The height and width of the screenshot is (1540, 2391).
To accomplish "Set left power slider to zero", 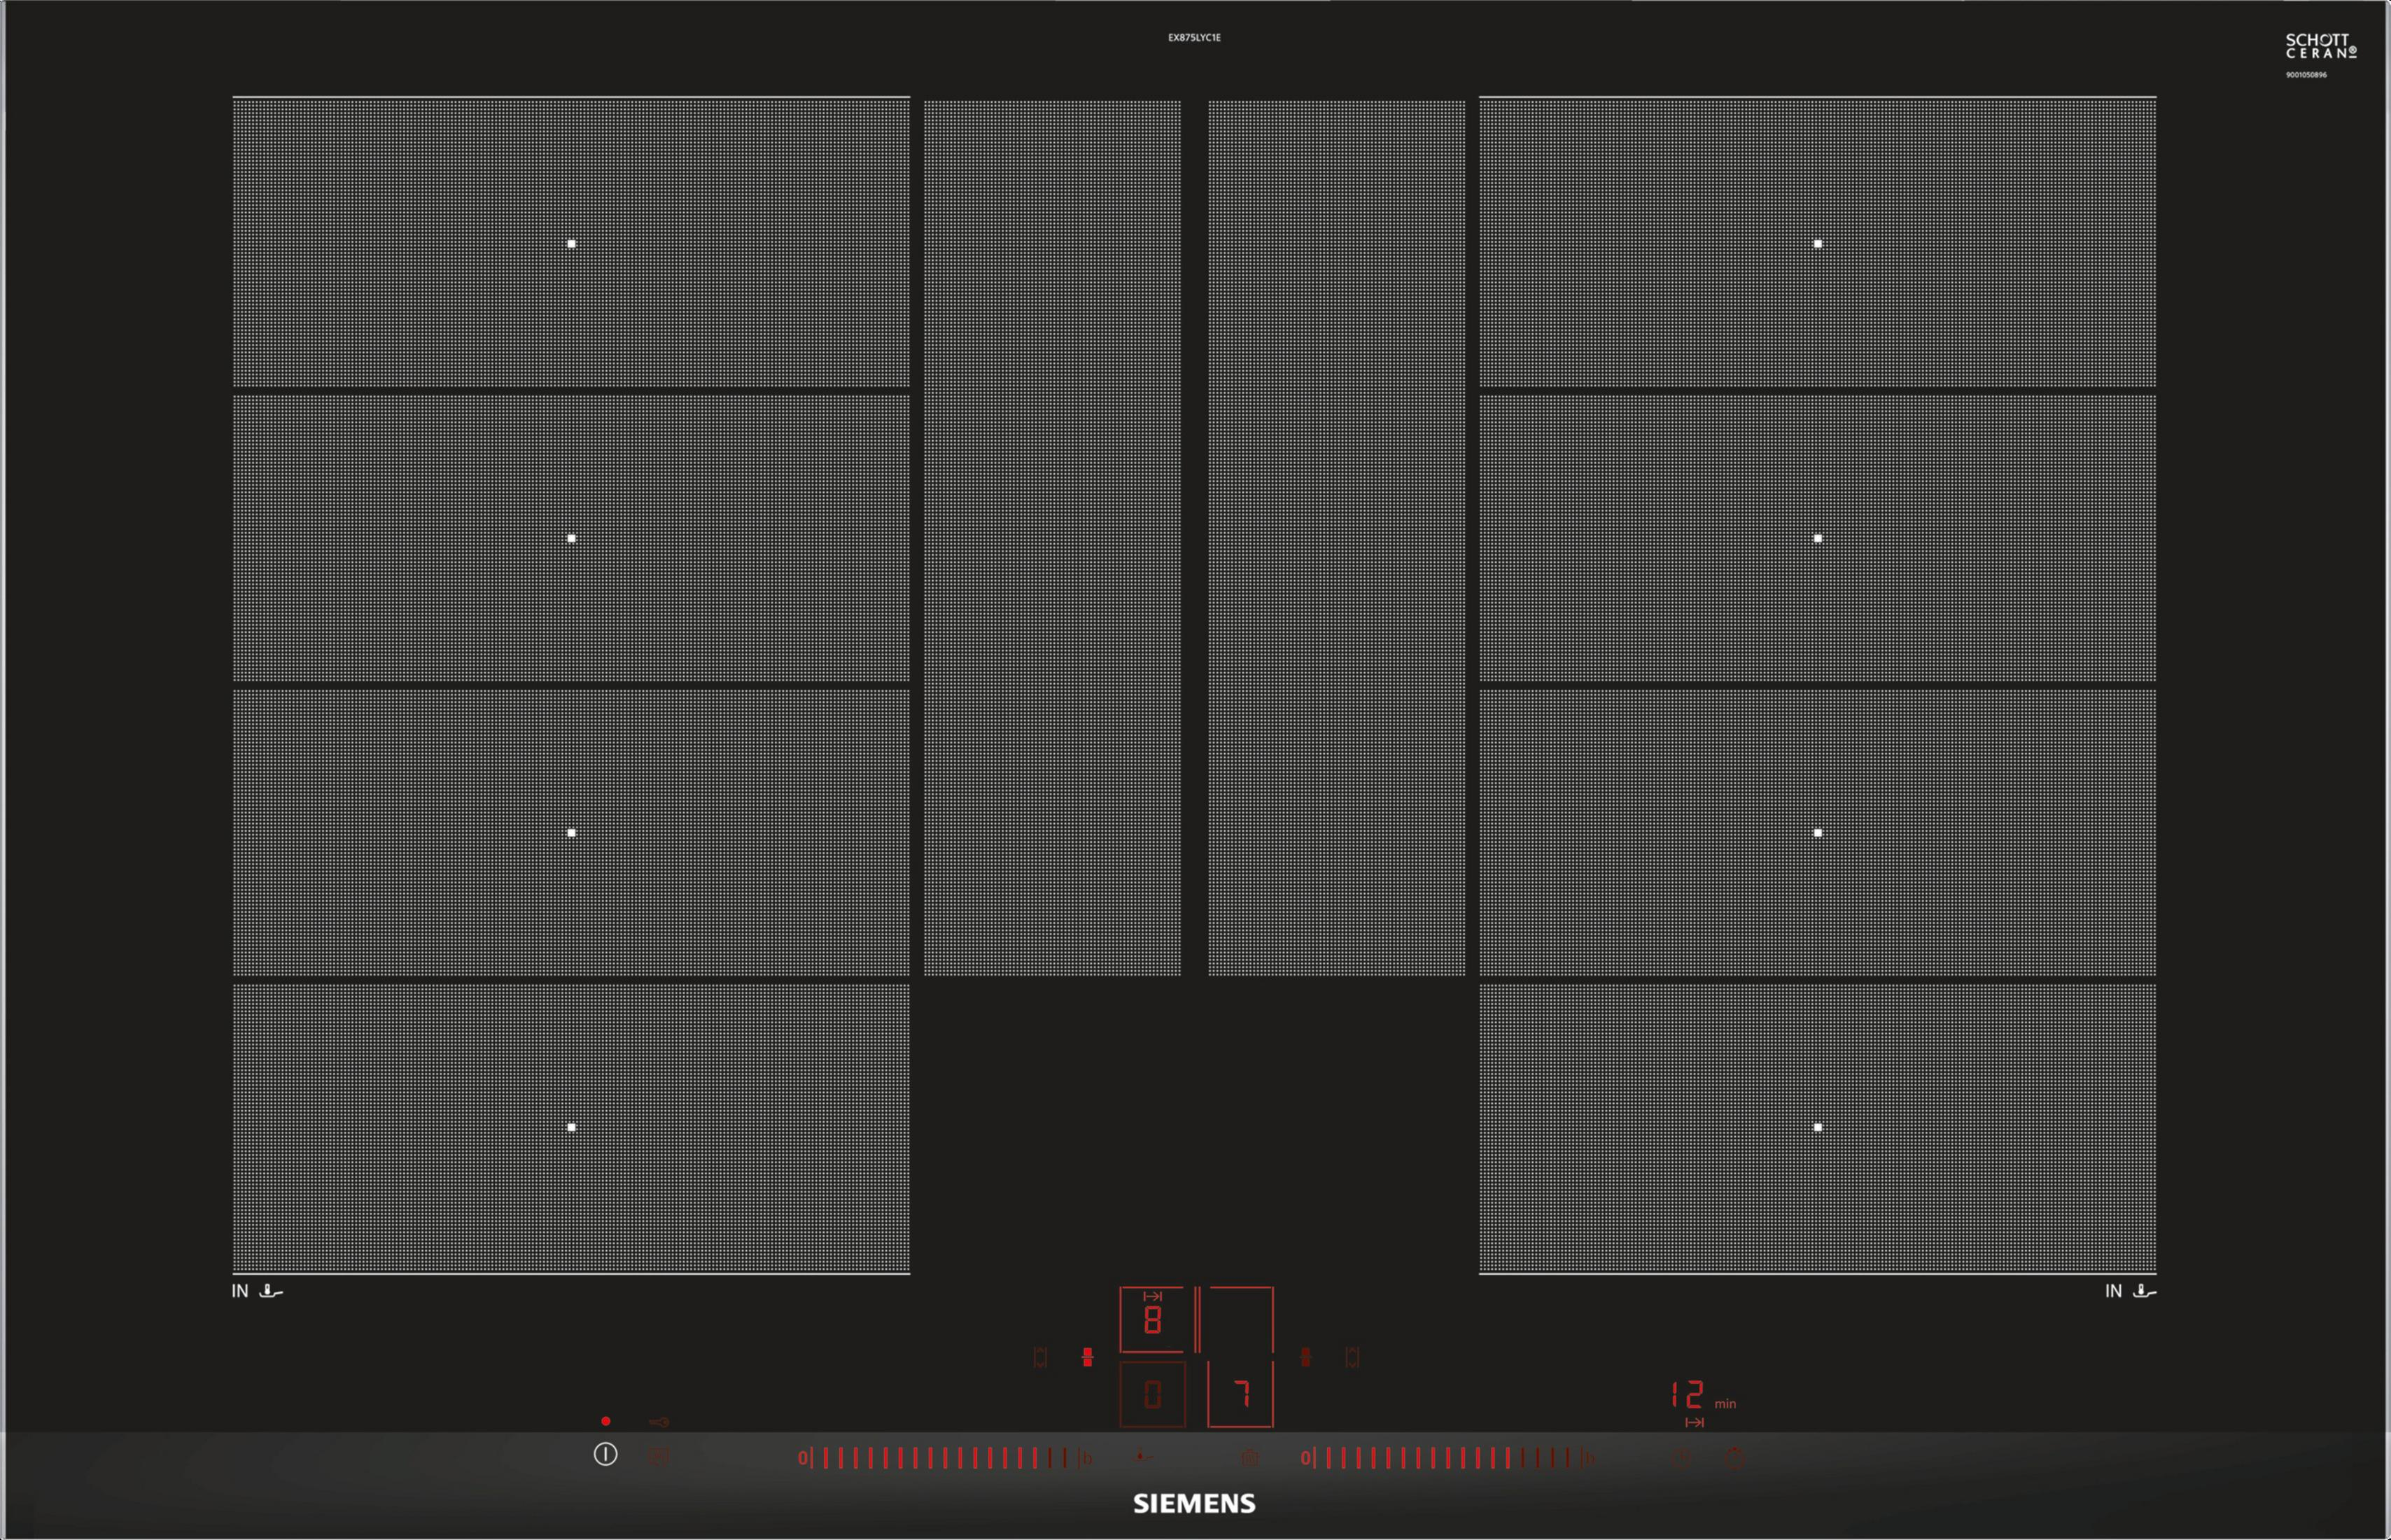I will pyautogui.click(x=802, y=1457).
